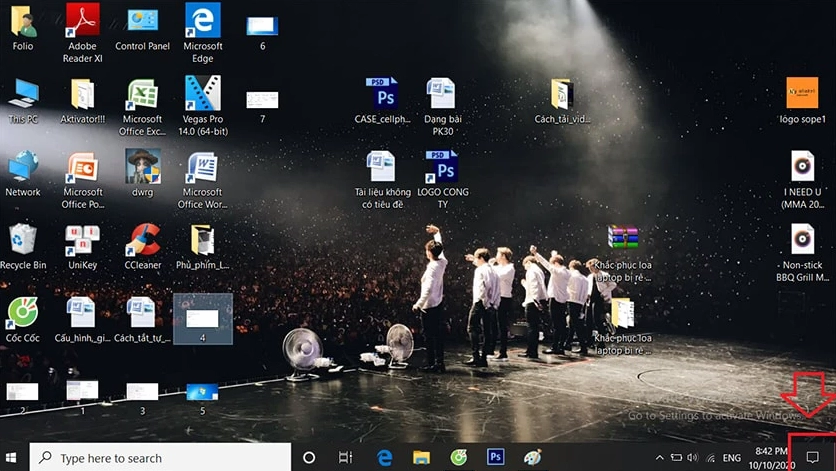This screenshot has height=471, width=836.
Task: Open Cốc Cốc from the taskbar
Action: point(459,457)
